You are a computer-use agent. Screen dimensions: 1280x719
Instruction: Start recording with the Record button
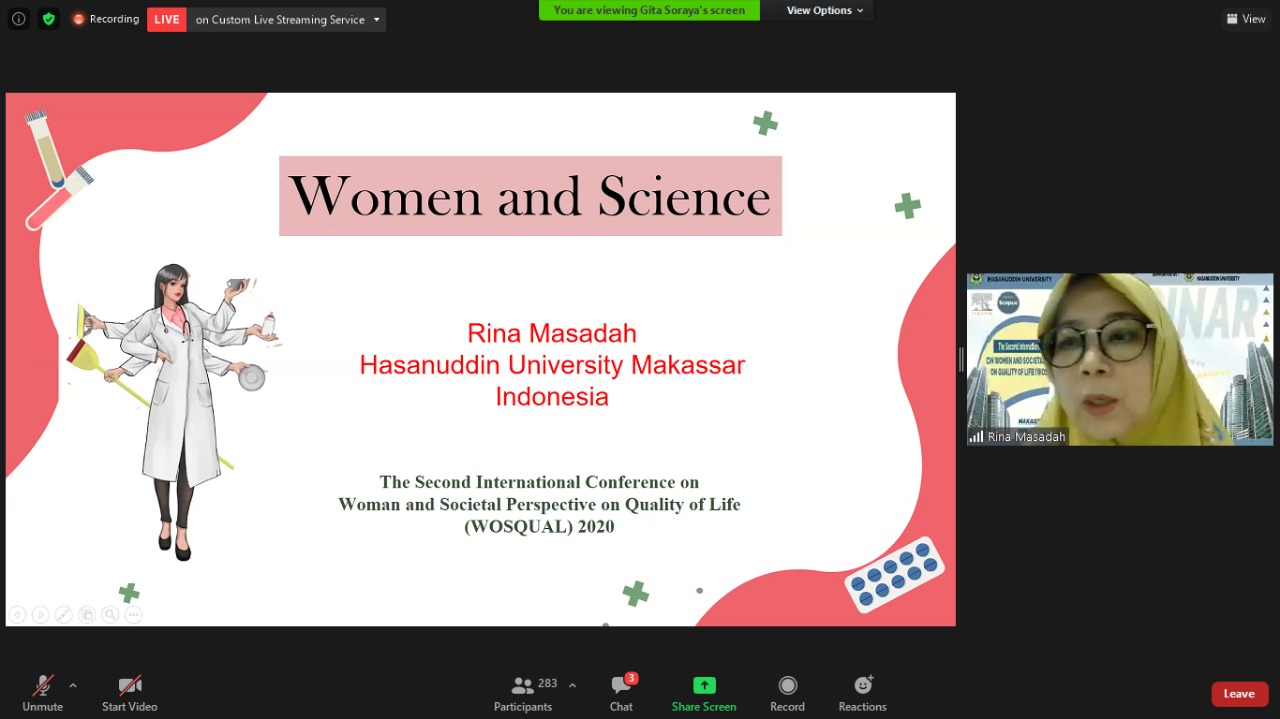(787, 693)
